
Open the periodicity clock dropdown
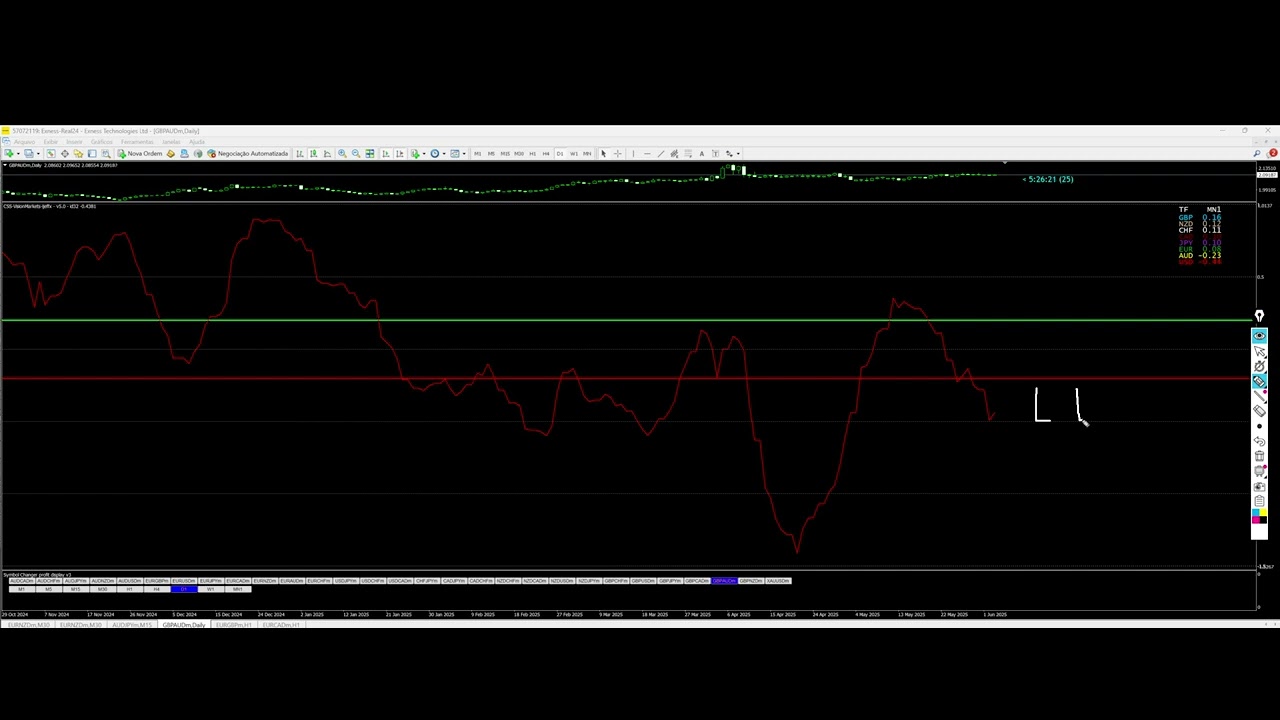pyautogui.click(x=445, y=153)
